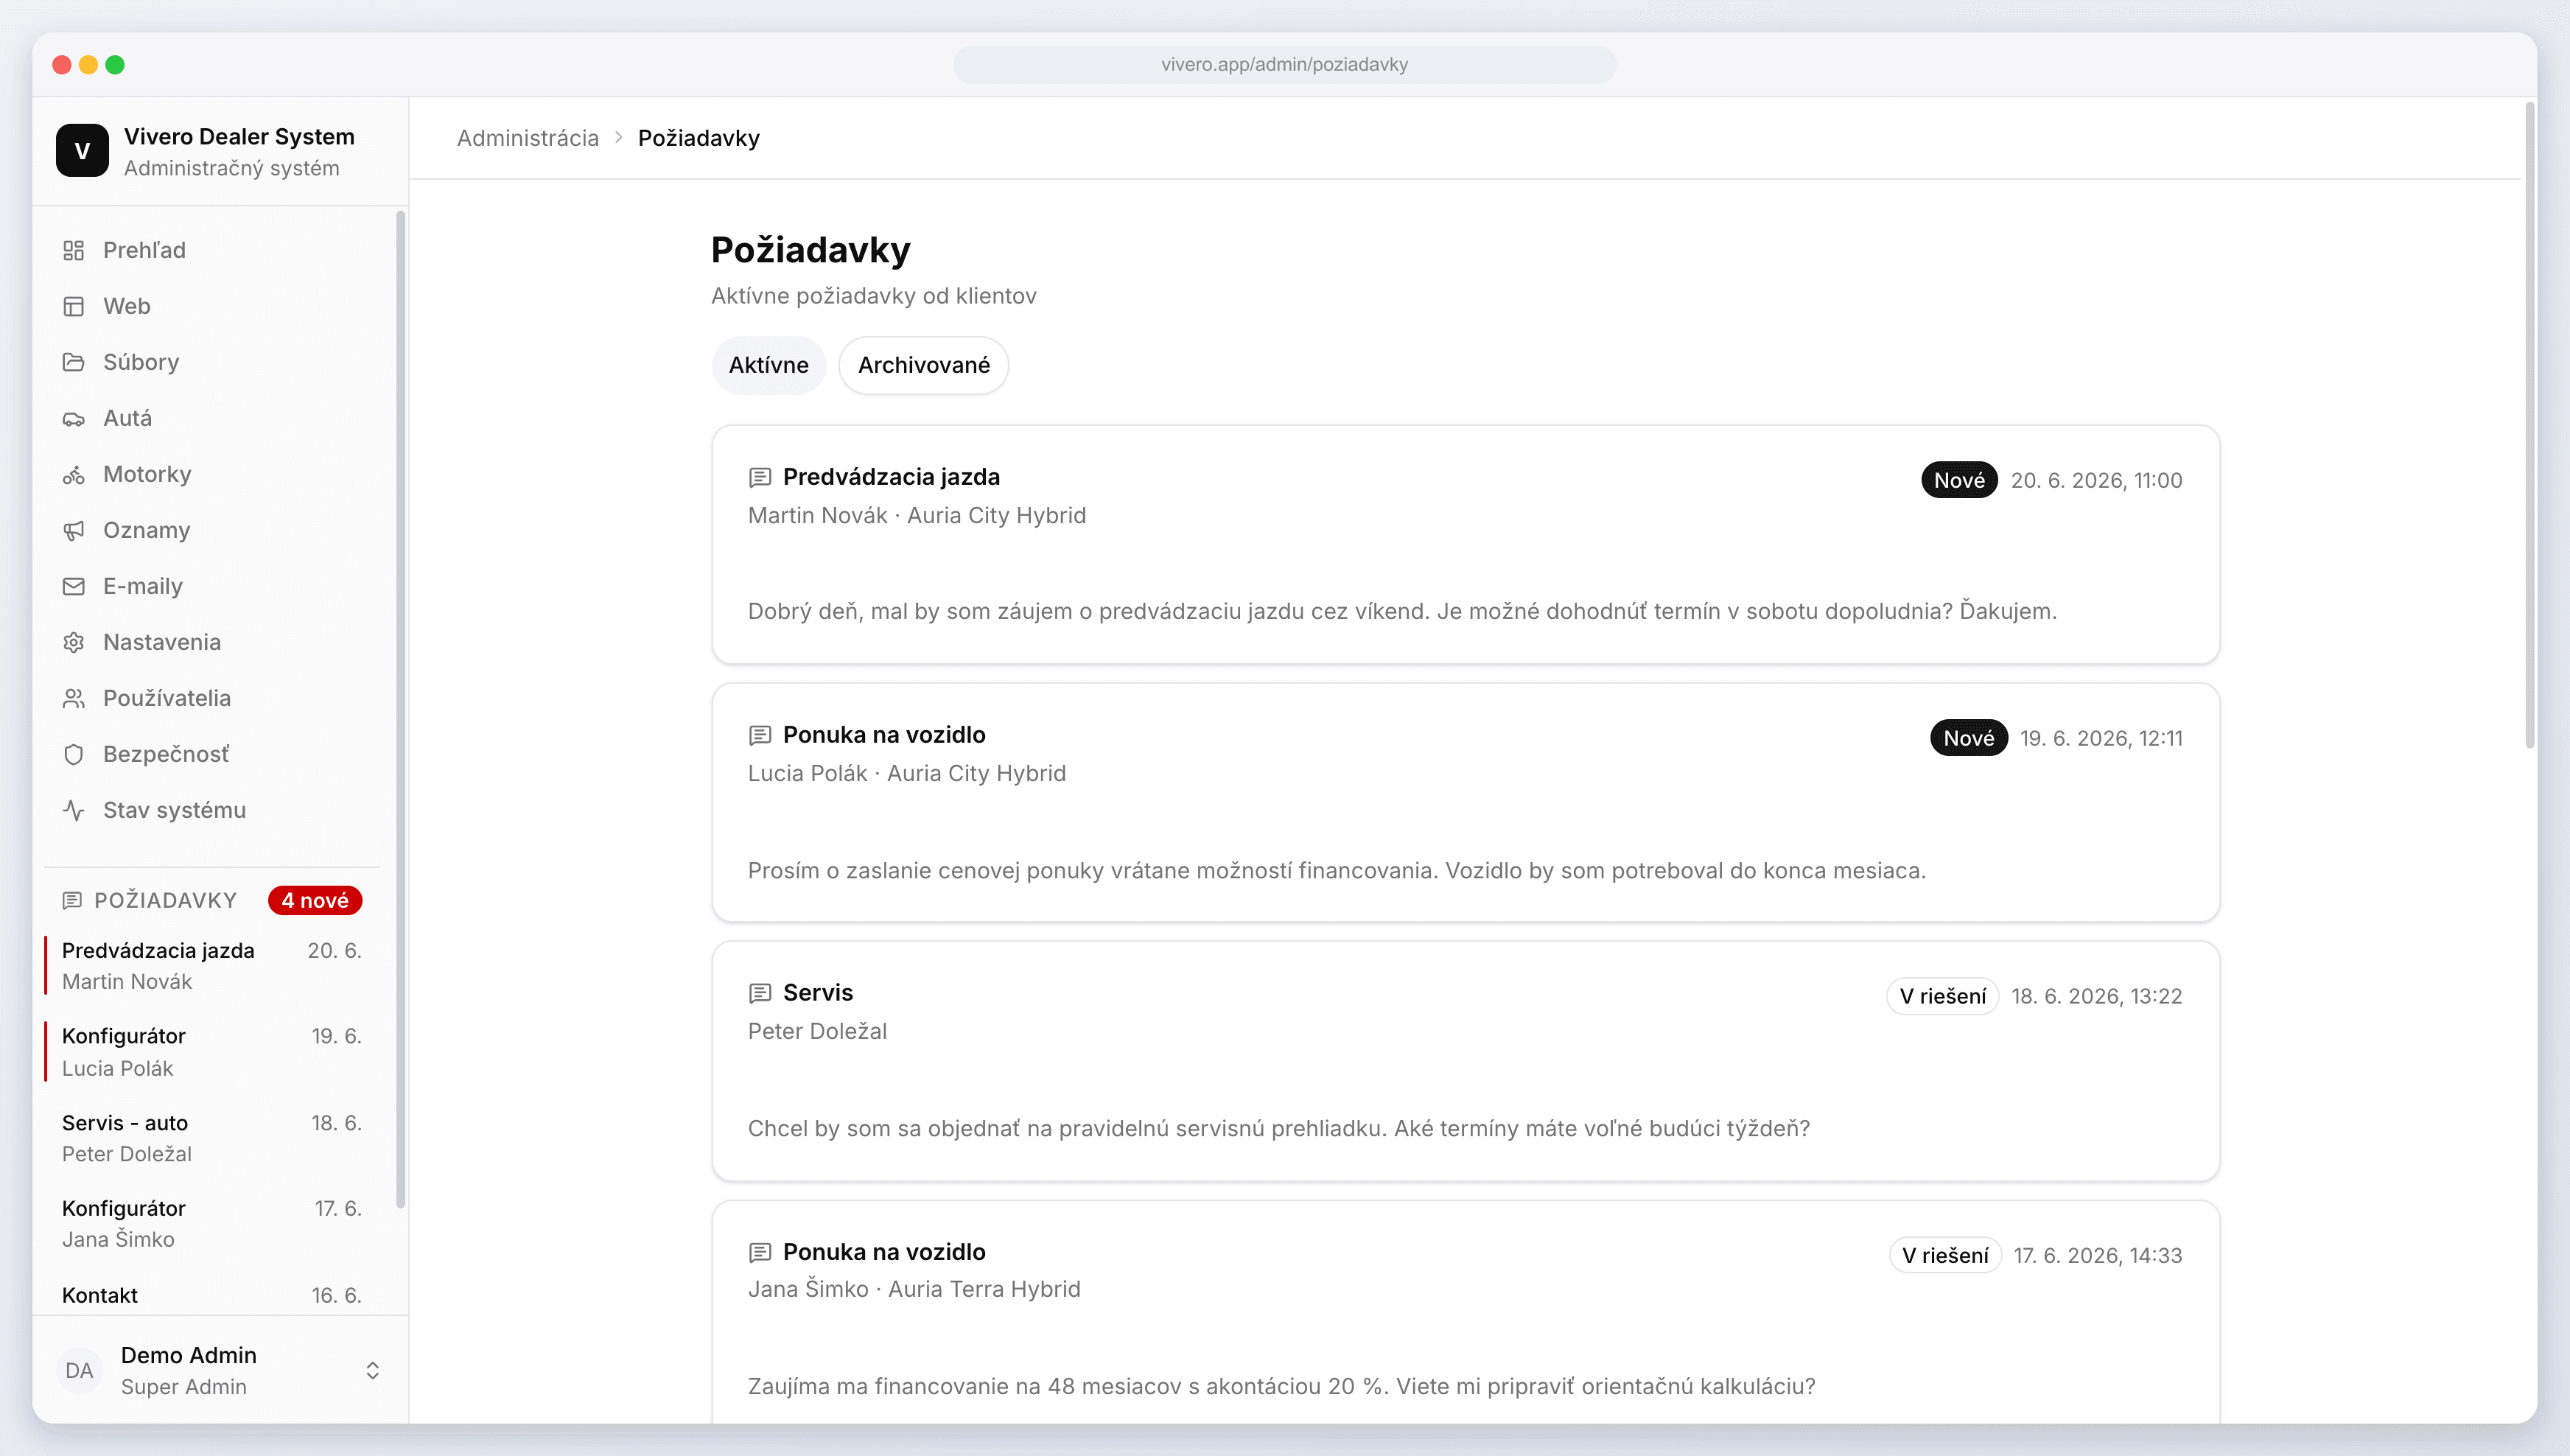Select the Autá car icon
Screen dimensions: 2570x1456
click(x=73, y=418)
